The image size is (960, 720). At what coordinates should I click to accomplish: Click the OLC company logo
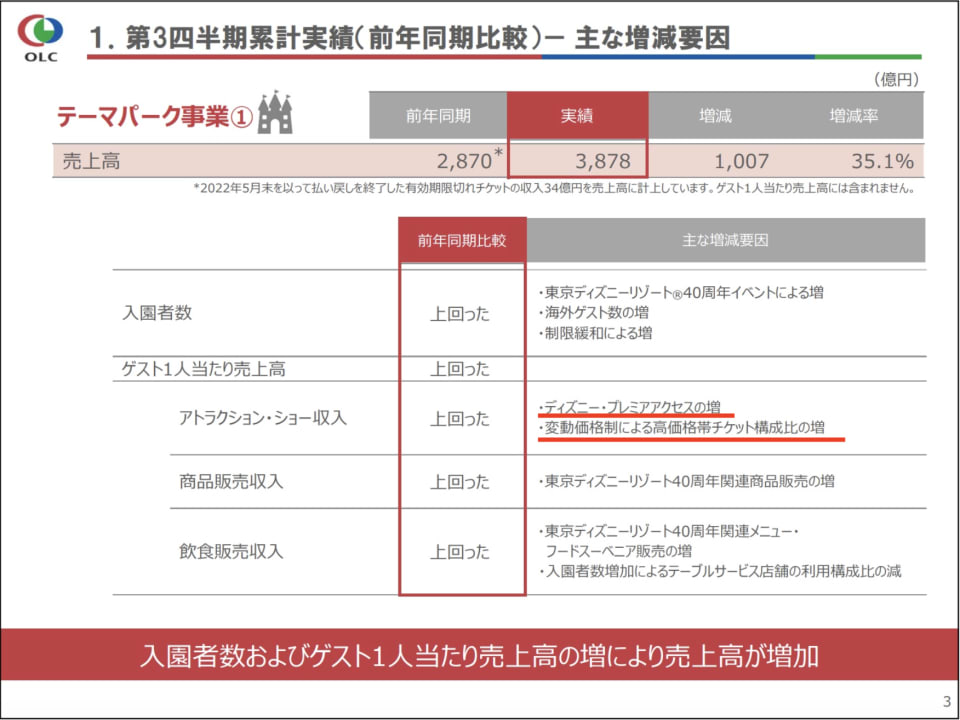click(40, 39)
